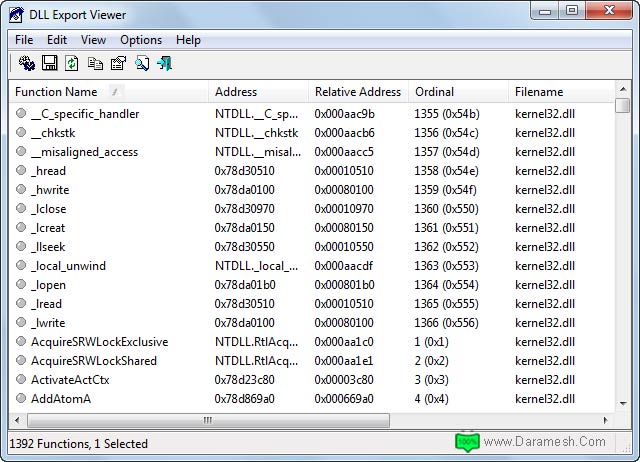The width and height of the screenshot is (640, 462).
Task: Click the Copy selected items icon
Action: pos(95,64)
